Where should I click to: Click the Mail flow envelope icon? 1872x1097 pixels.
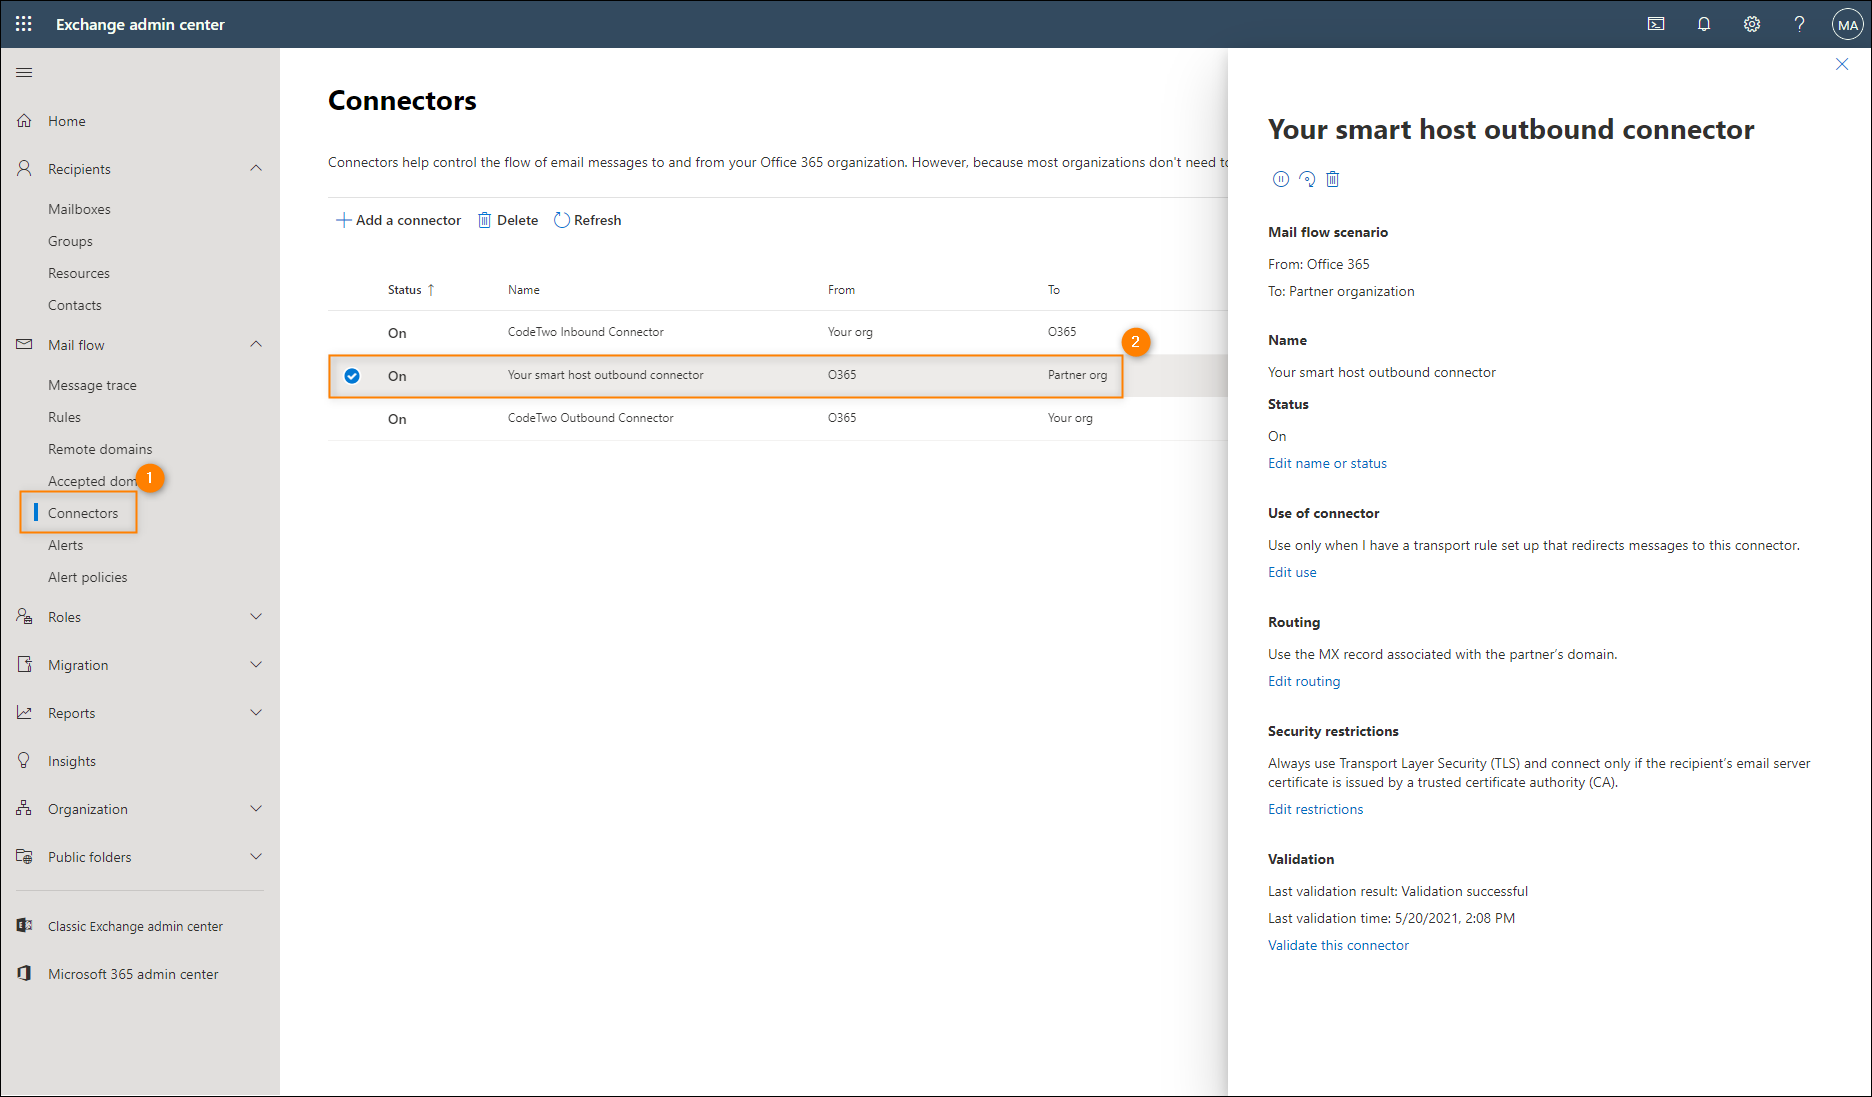click(24, 344)
